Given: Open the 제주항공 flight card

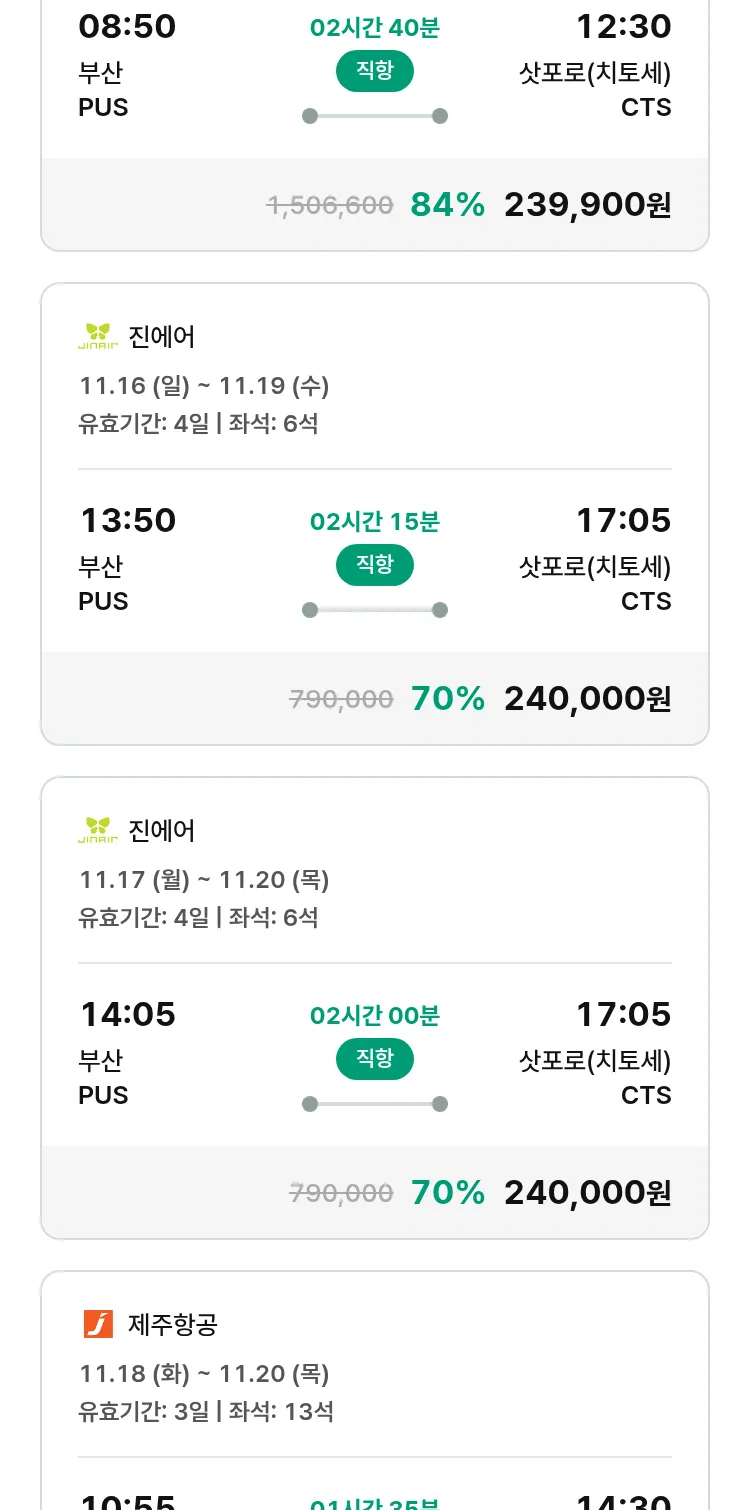Looking at the screenshot, I should tap(375, 1390).
